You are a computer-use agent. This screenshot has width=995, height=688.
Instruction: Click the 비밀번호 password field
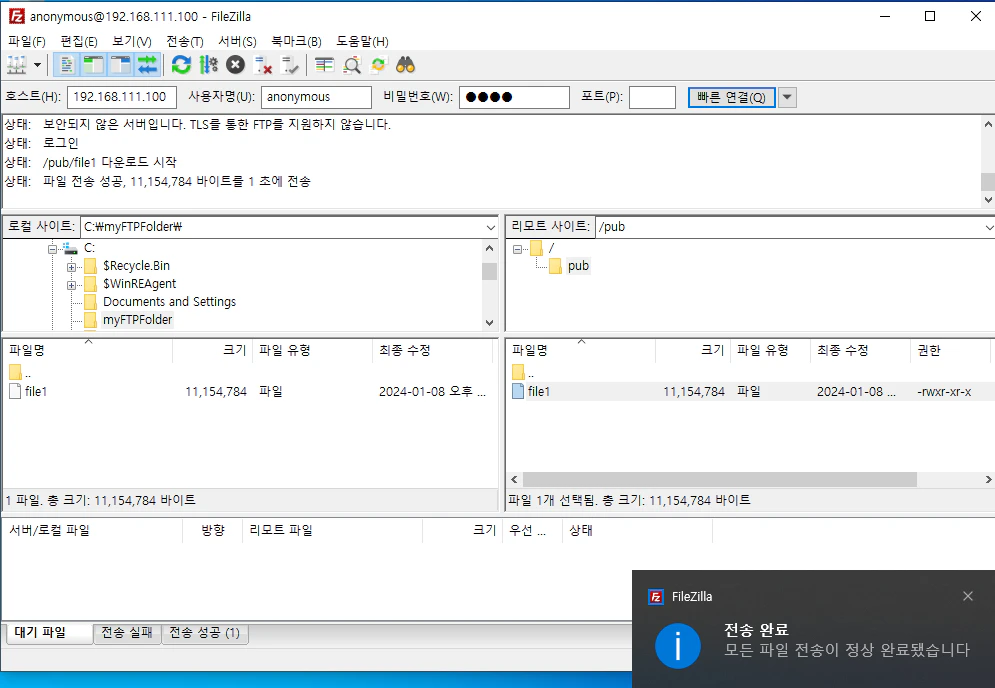click(x=514, y=97)
